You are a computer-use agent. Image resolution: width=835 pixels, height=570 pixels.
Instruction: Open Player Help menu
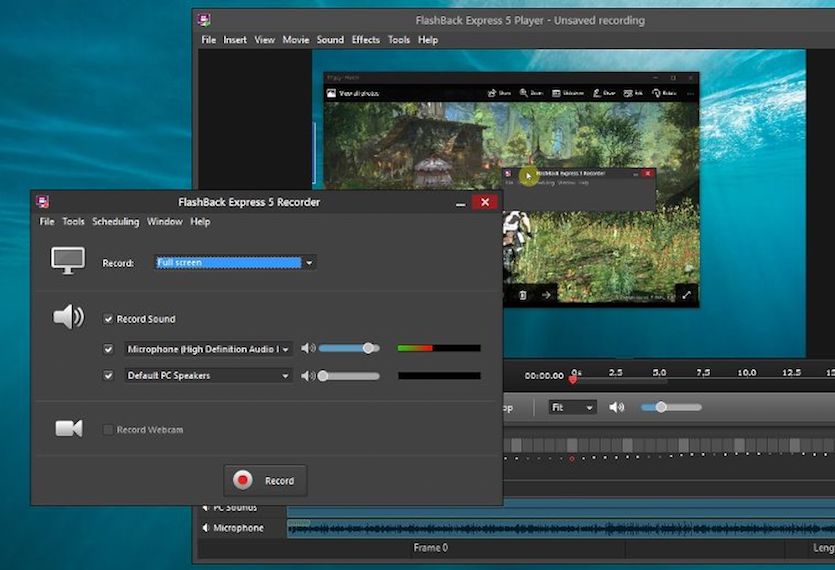click(x=428, y=40)
